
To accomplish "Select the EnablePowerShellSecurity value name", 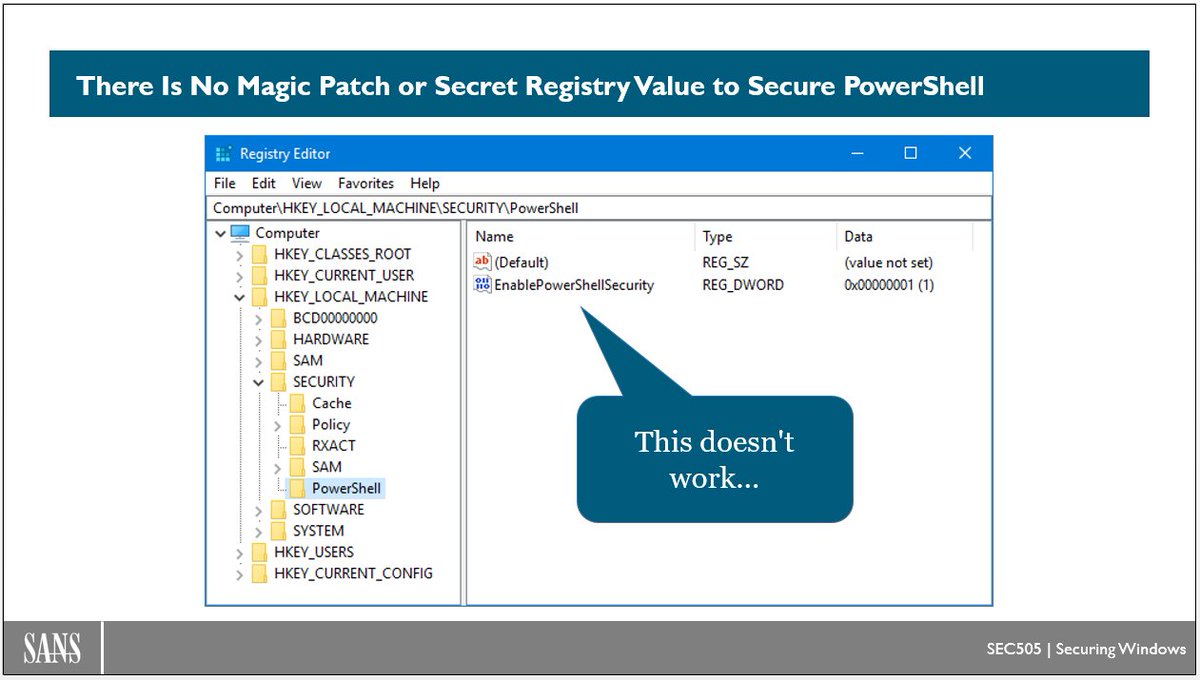I will [574, 285].
